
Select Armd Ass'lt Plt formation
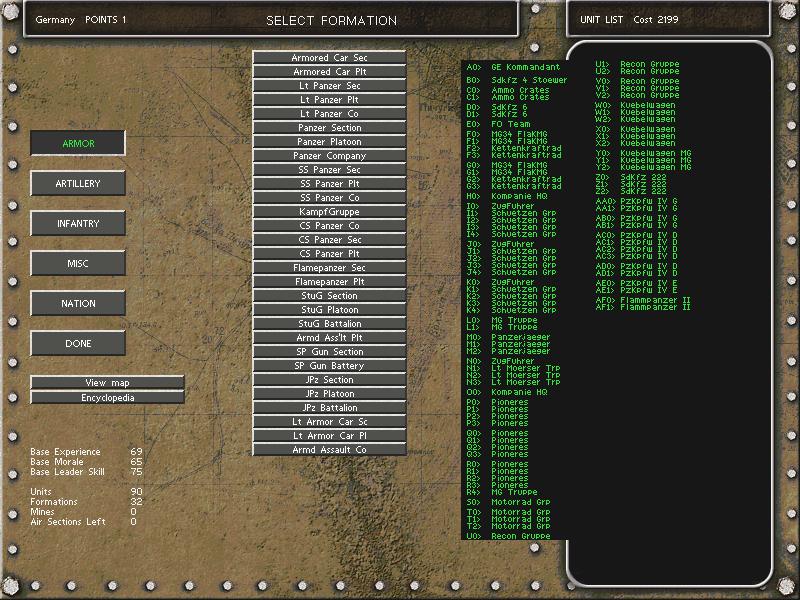pyautogui.click(x=329, y=338)
